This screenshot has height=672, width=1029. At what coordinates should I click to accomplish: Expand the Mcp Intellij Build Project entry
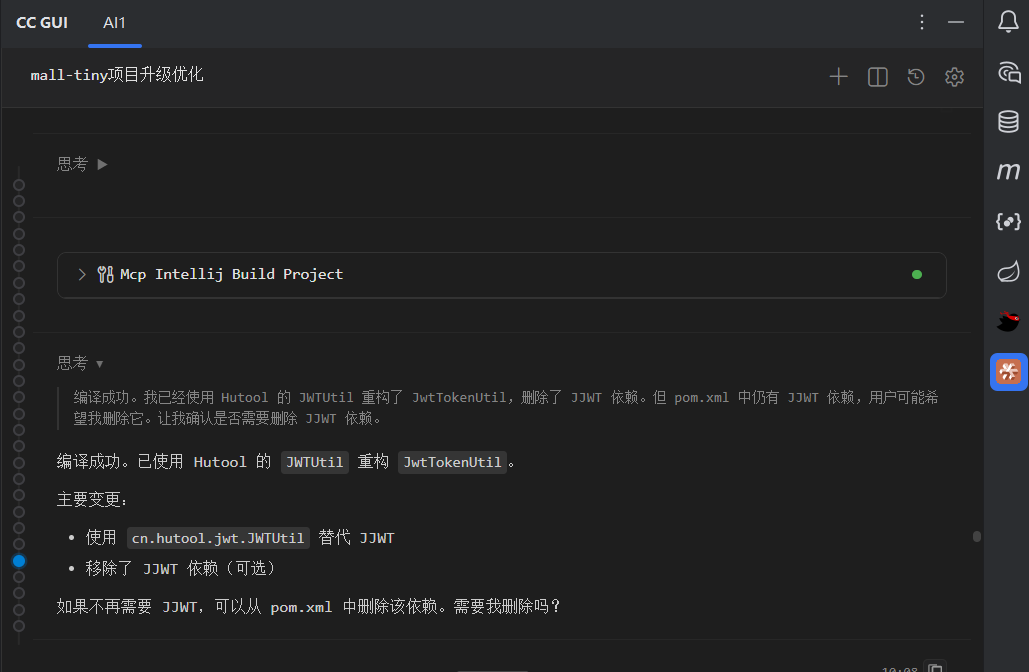(80, 274)
